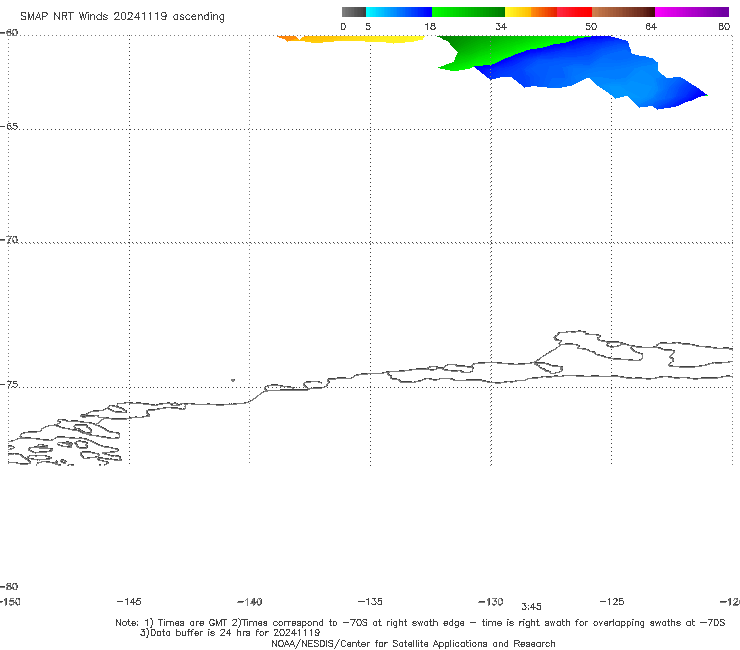Click the green segment of the color scale
Screen dimensions: 740x650
tap(468, 12)
